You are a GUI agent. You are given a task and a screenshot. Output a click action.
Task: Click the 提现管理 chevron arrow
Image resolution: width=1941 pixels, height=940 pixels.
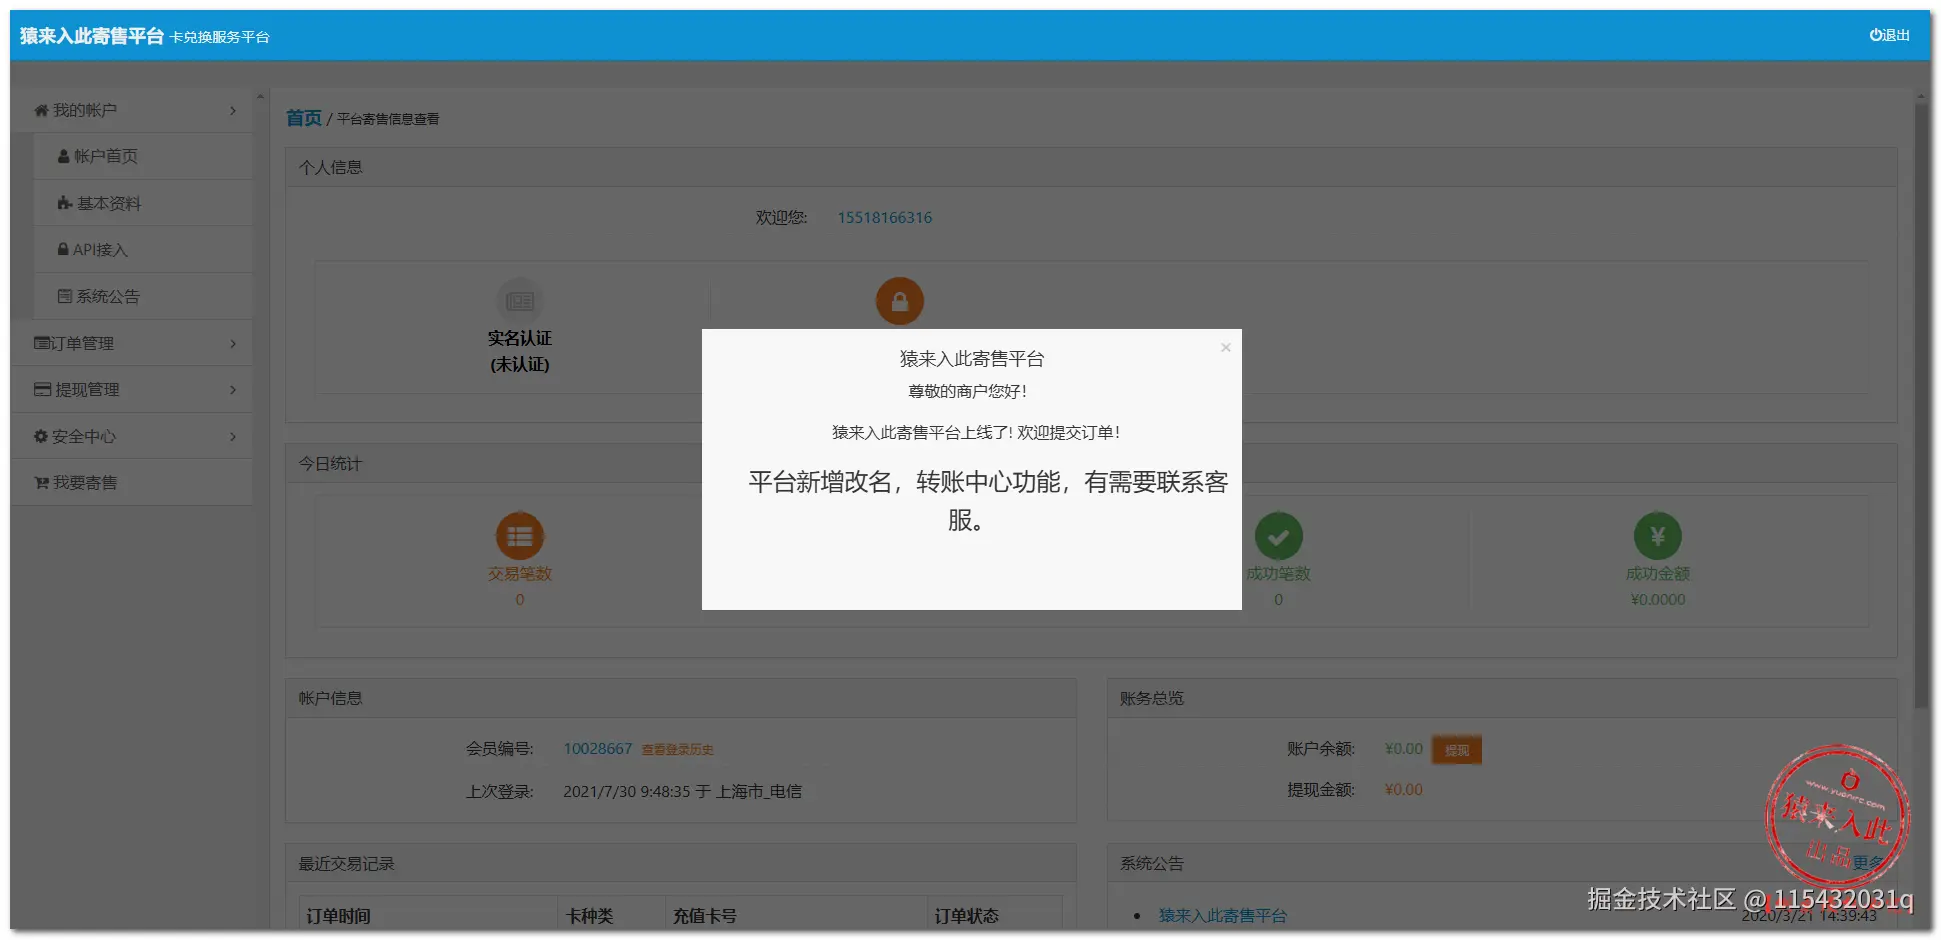pos(233,390)
